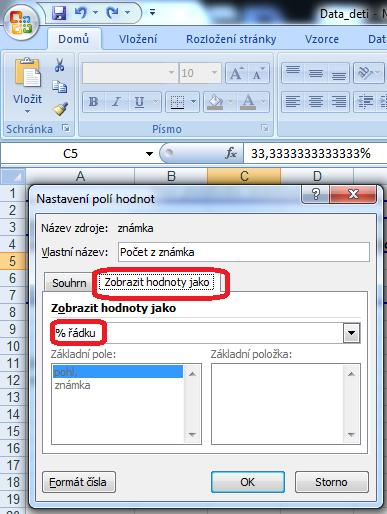This screenshot has height=514, width=387.
Task: Open the Name Box dropdown arrow
Action: pyautogui.click(x=149, y=154)
